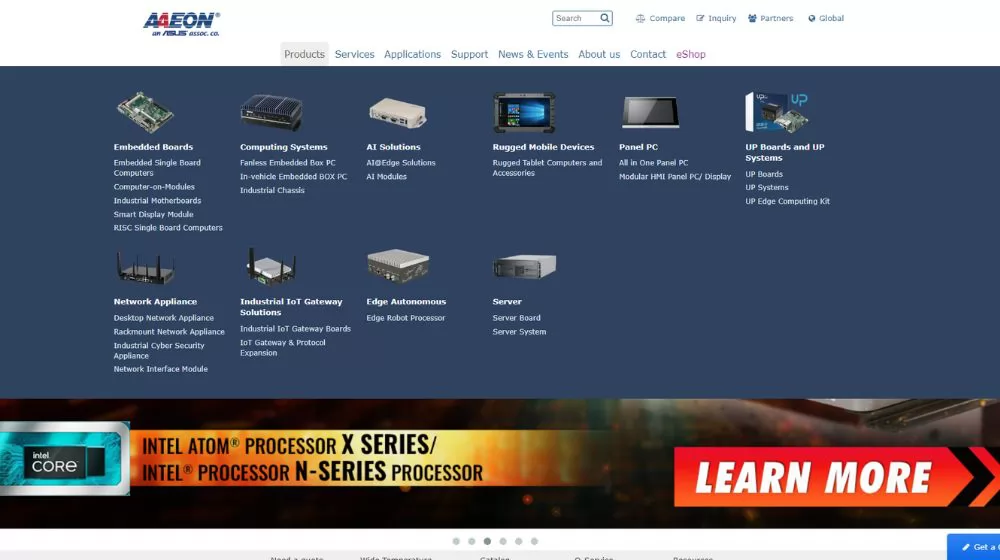The image size is (1000, 560).
Task: Click the Inquiry edit icon
Action: (700, 18)
